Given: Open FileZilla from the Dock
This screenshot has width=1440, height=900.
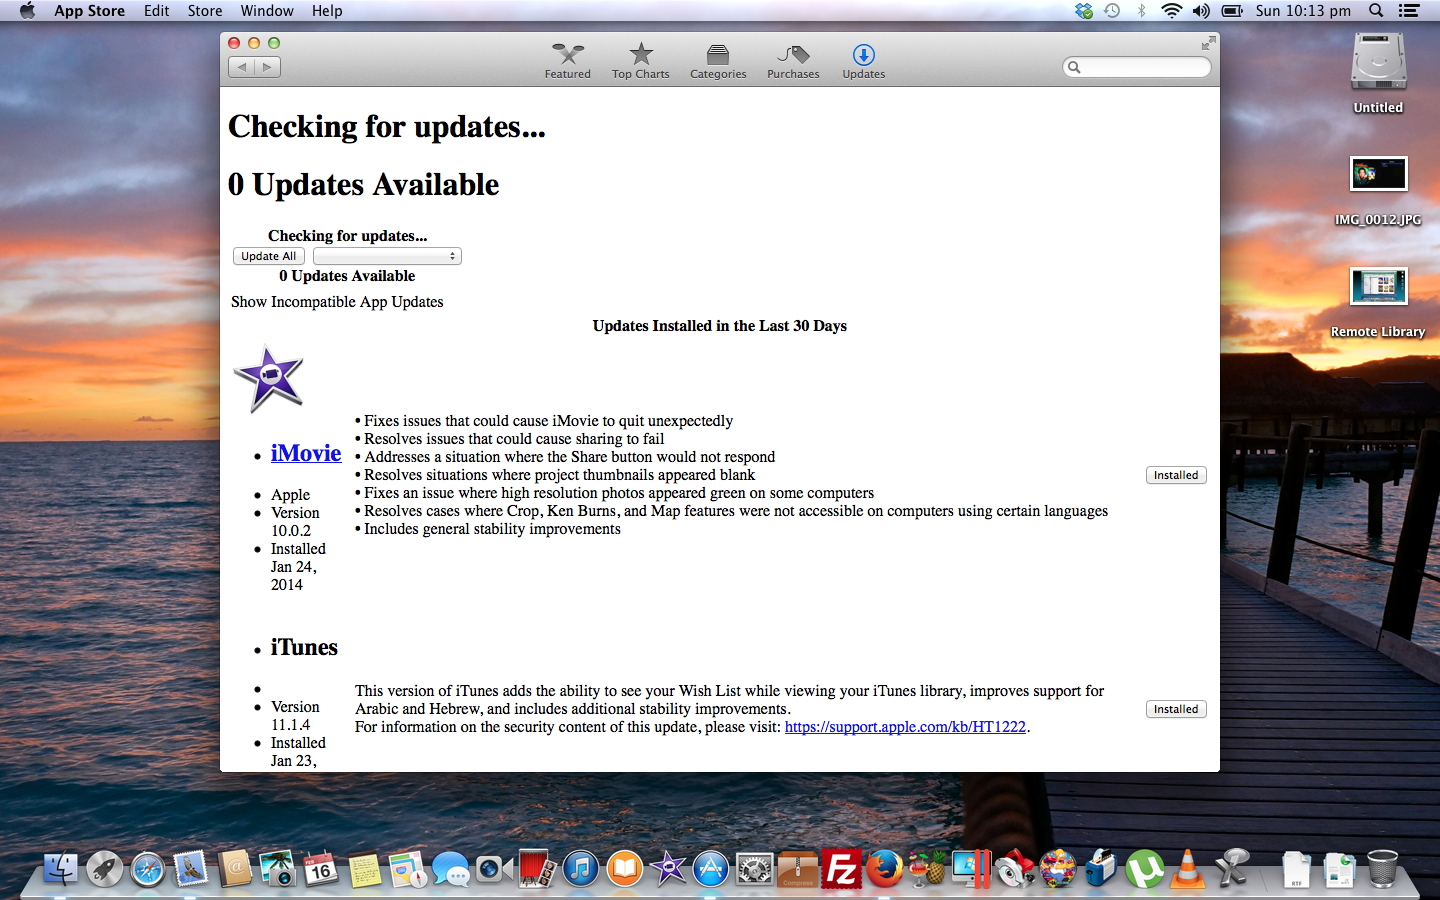Looking at the screenshot, I should pos(841,868).
